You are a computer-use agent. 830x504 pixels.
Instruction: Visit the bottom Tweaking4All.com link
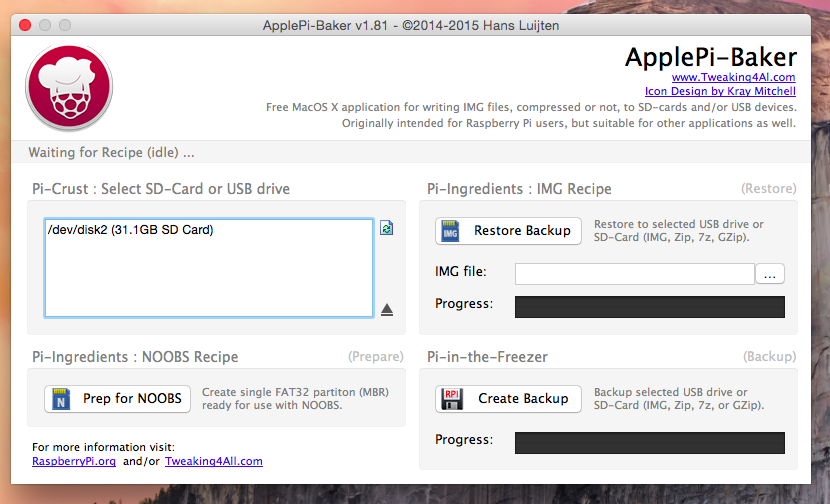click(213, 461)
